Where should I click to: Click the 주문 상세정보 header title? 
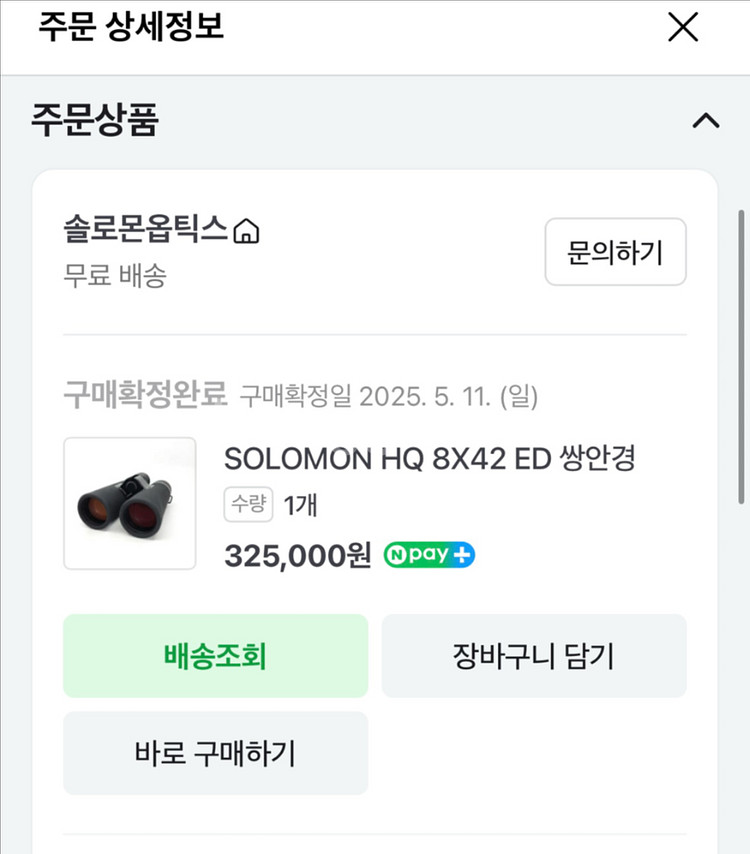tap(131, 27)
